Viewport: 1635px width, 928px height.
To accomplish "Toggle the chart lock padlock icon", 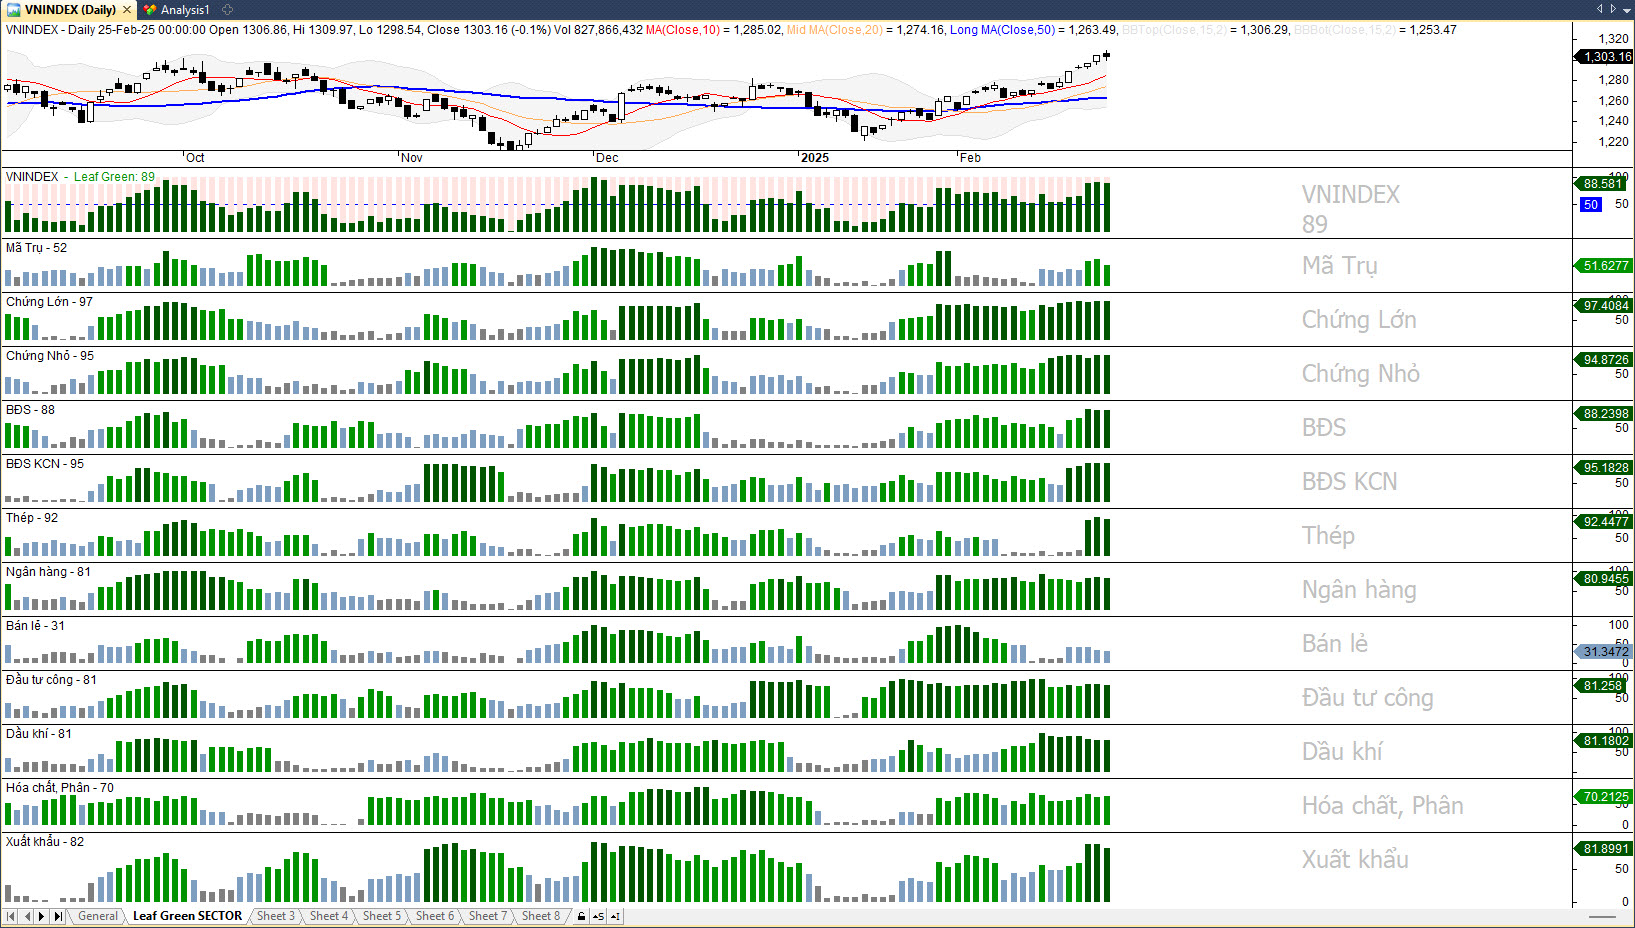I will click(581, 916).
